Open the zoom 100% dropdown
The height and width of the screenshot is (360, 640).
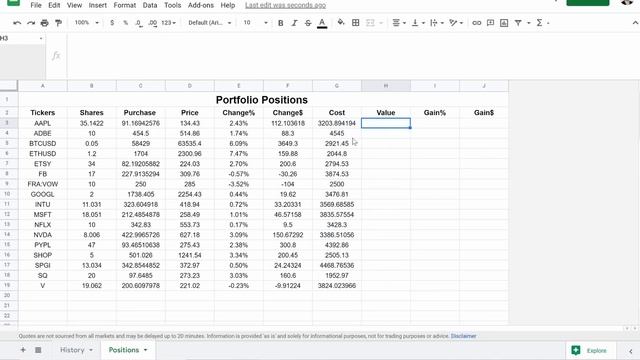point(87,23)
